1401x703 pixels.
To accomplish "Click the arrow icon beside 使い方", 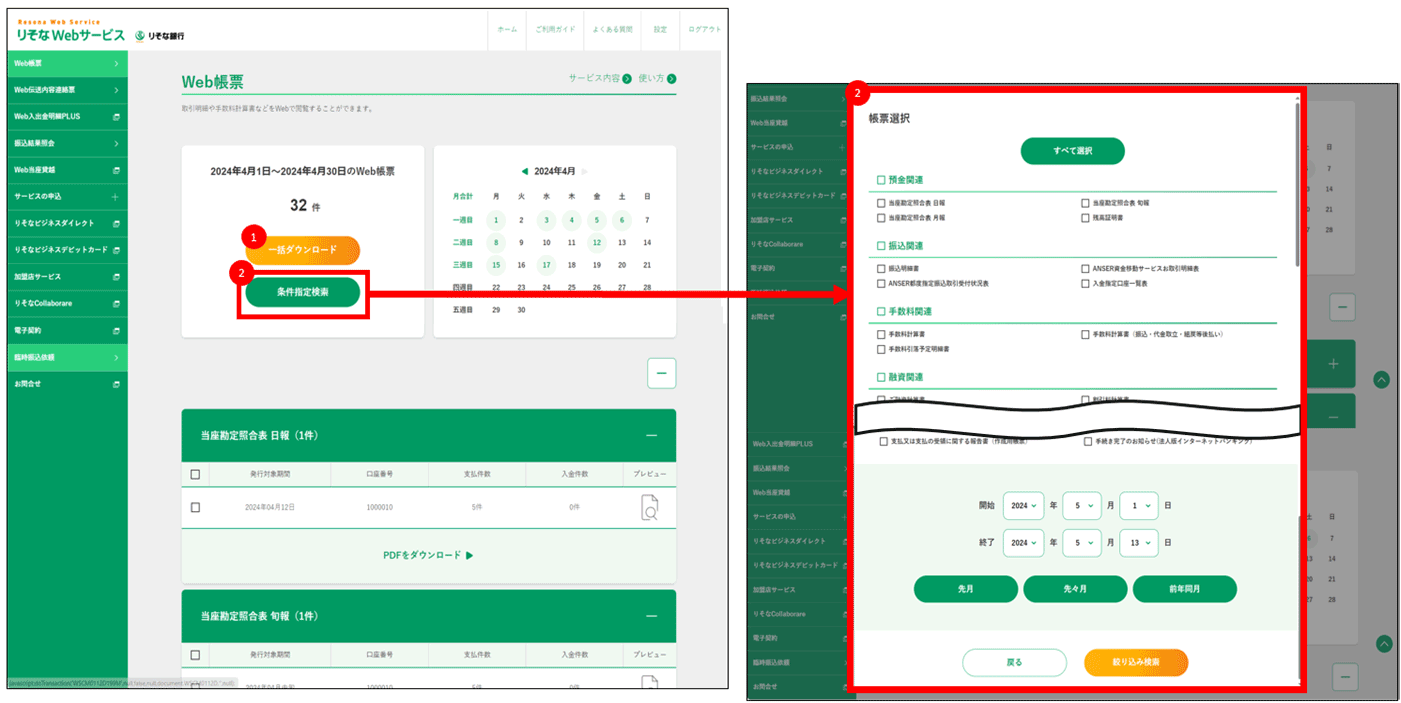I will 671,78.
